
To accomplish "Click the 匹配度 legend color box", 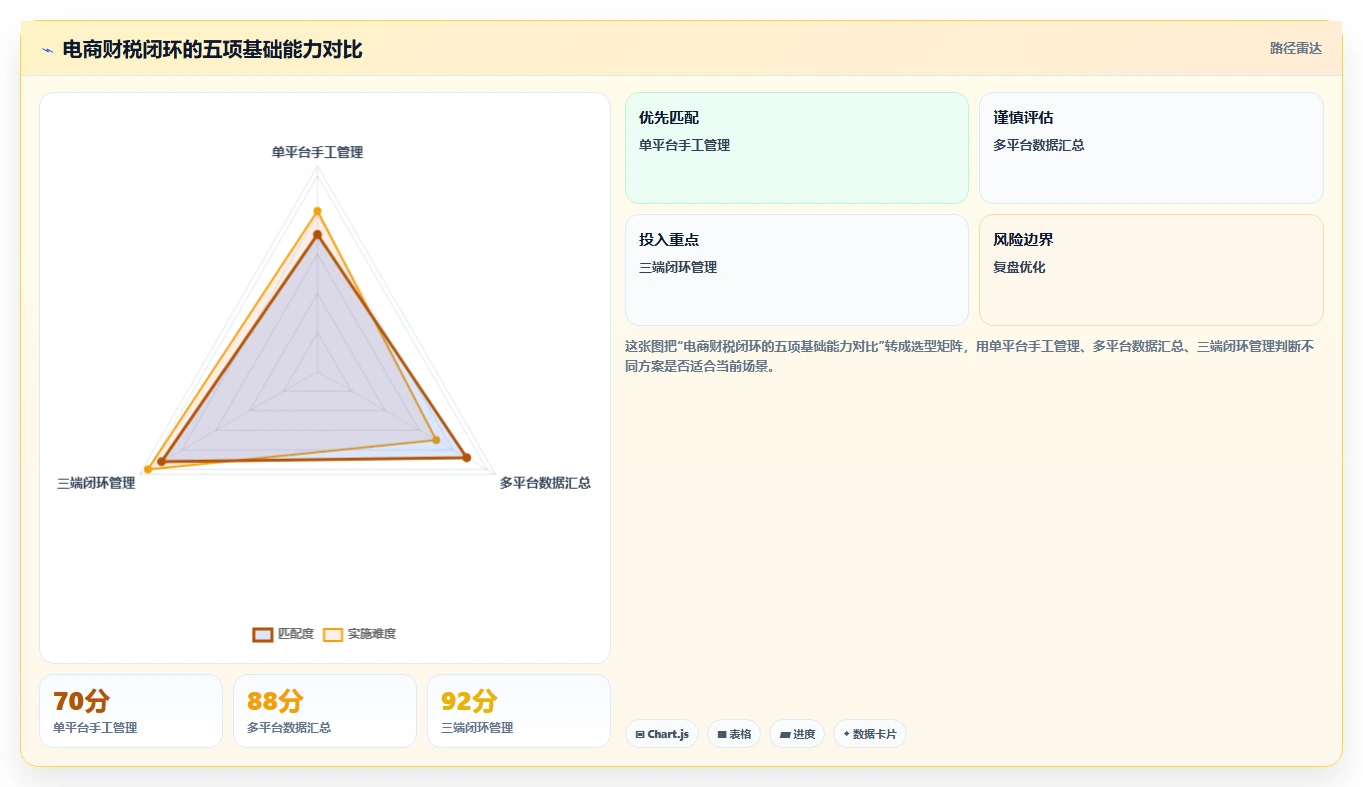I will click(x=263, y=634).
